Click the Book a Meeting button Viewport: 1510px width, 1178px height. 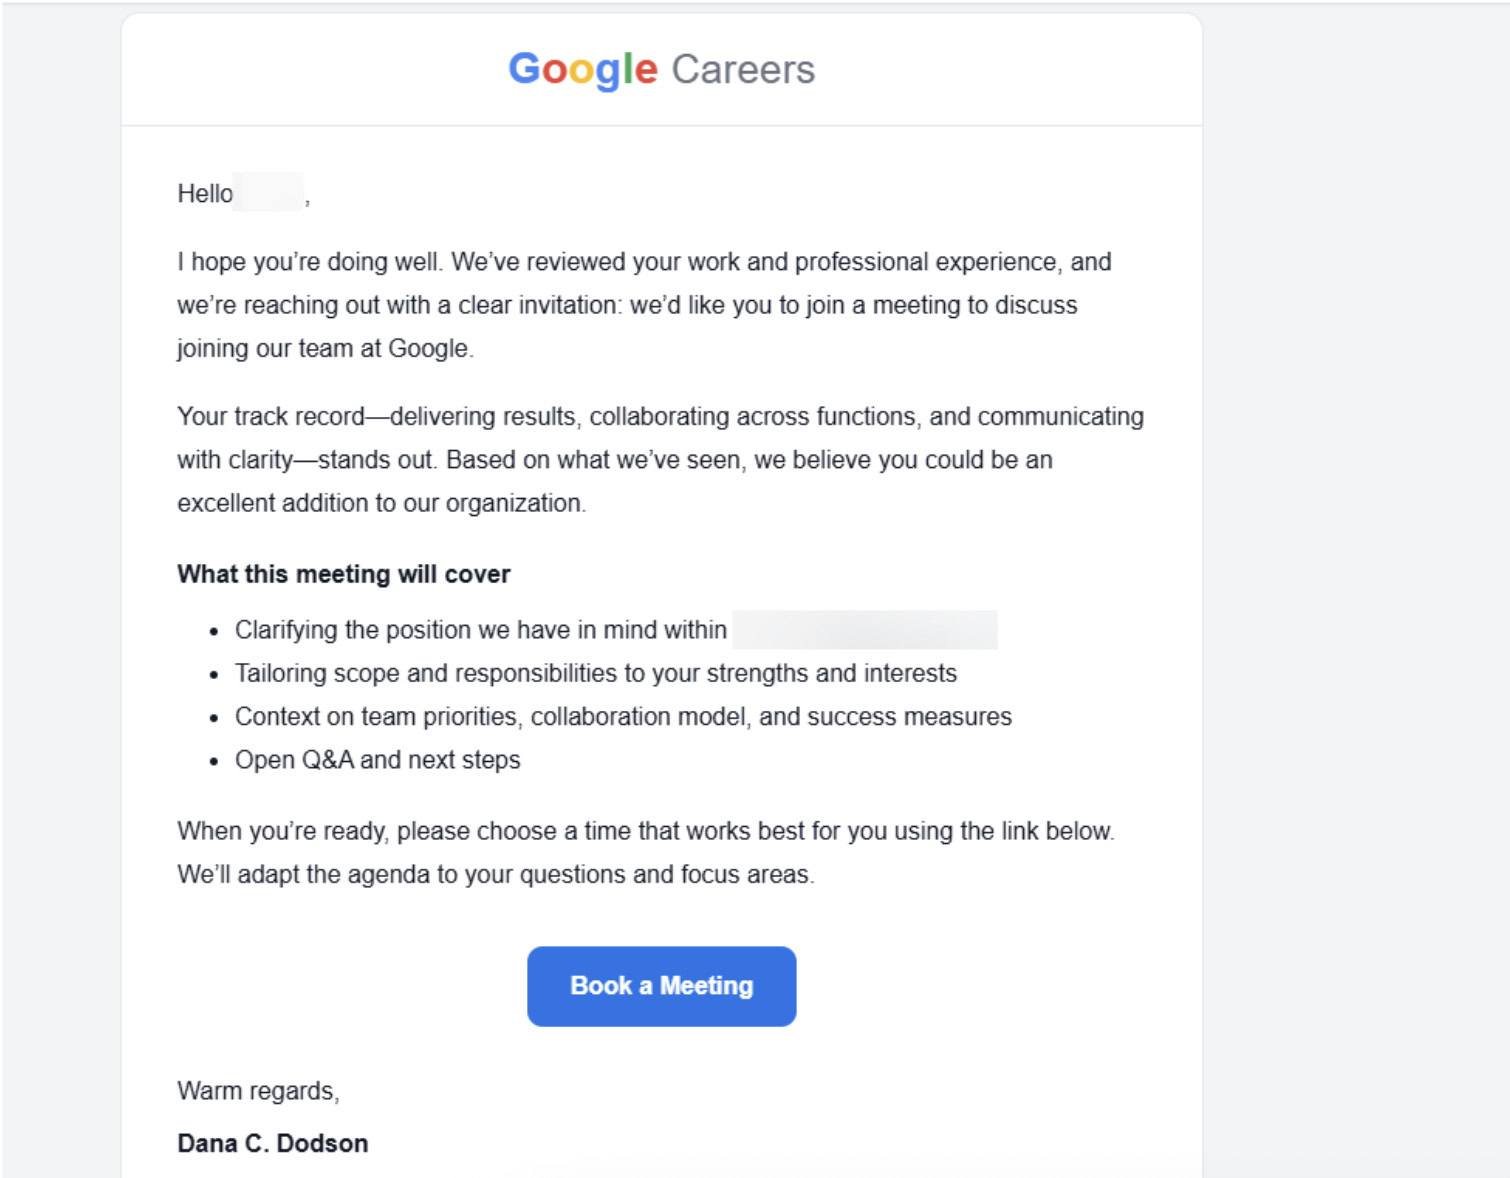coord(661,986)
